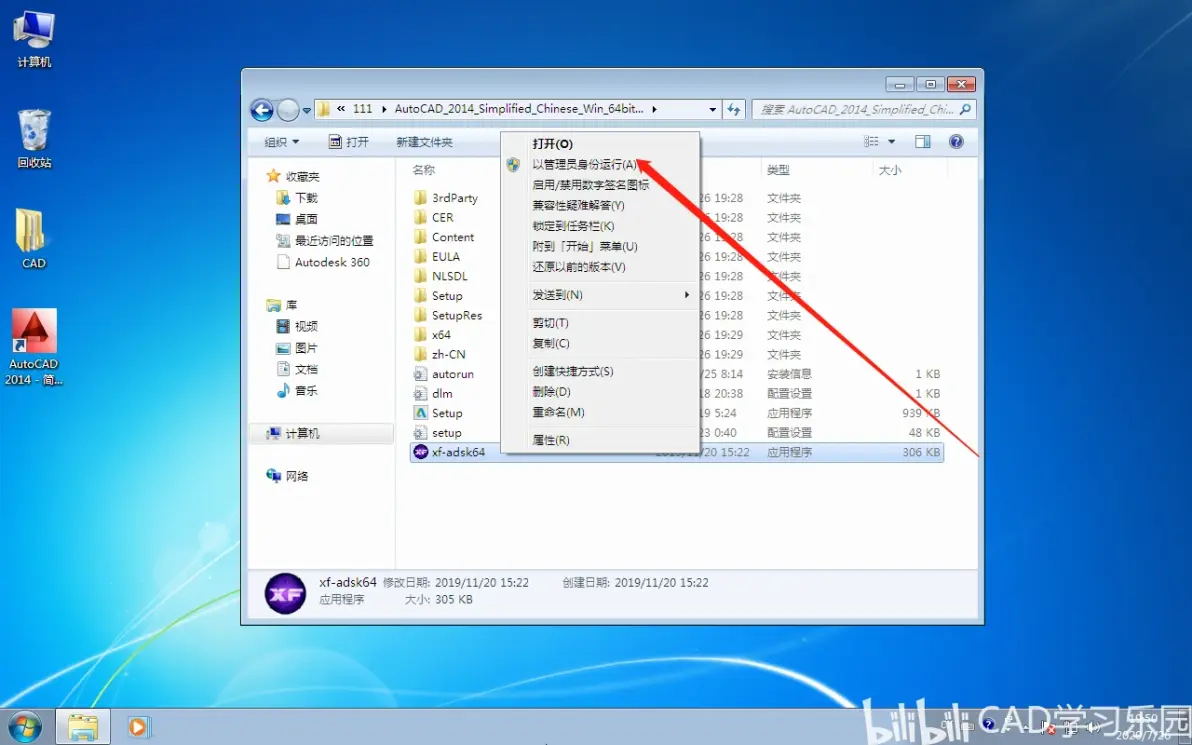Toggle the preview pane button
1192x745 pixels.
coord(923,142)
